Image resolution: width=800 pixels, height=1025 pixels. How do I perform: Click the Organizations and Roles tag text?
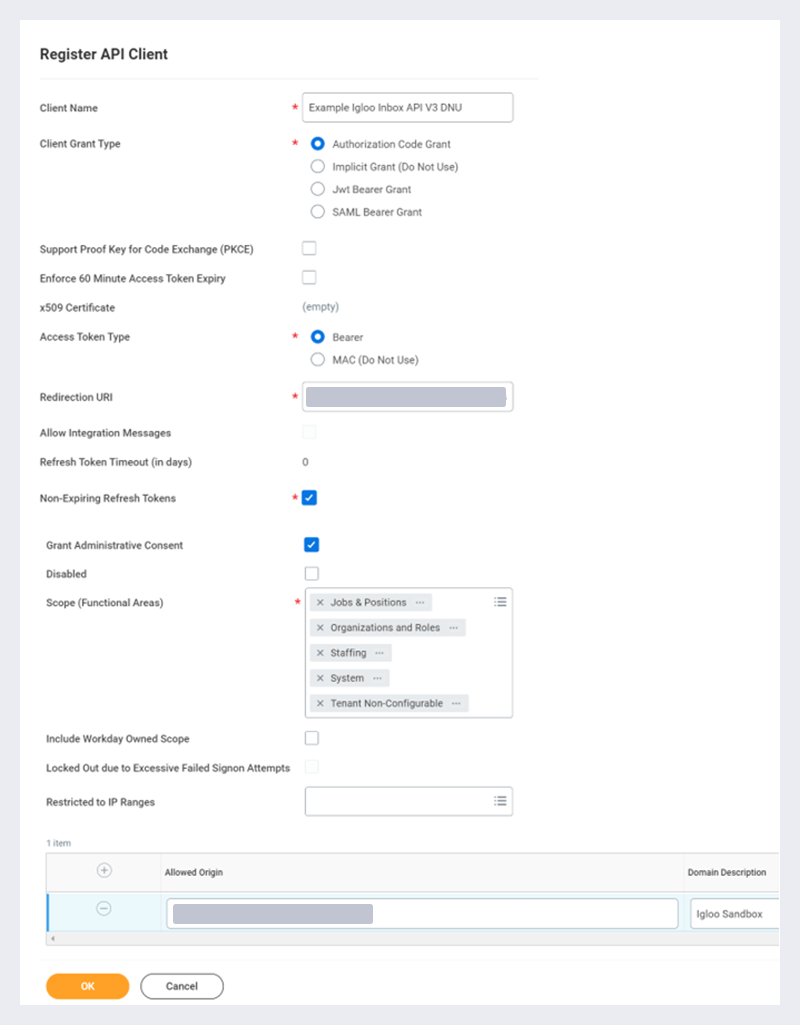coord(385,628)
